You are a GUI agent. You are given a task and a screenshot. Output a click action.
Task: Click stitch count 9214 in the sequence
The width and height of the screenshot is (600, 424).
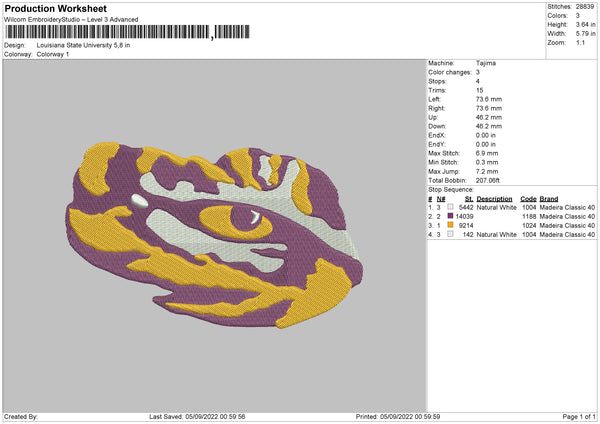(466, 225)
